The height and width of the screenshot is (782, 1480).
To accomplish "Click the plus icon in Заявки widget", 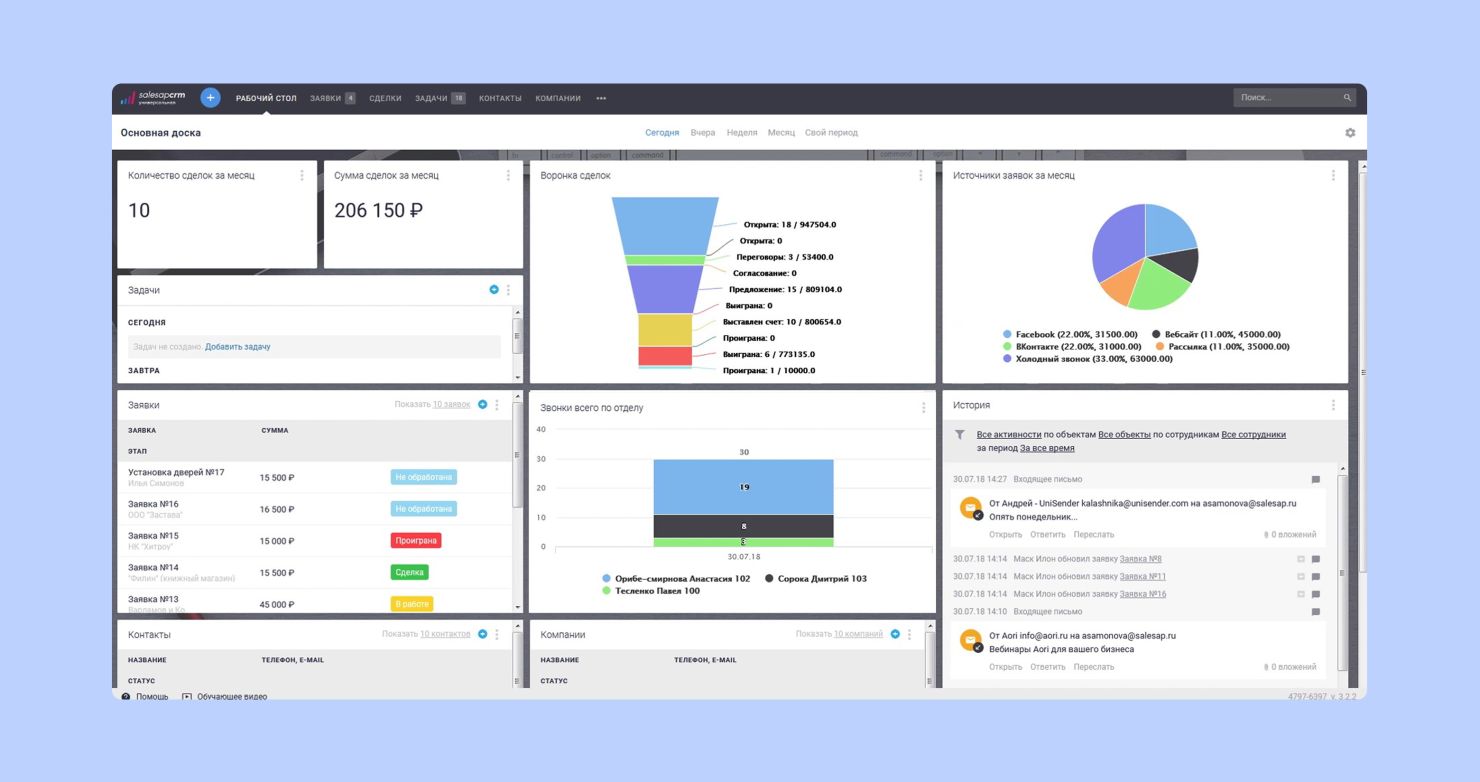I will (483, 405).
